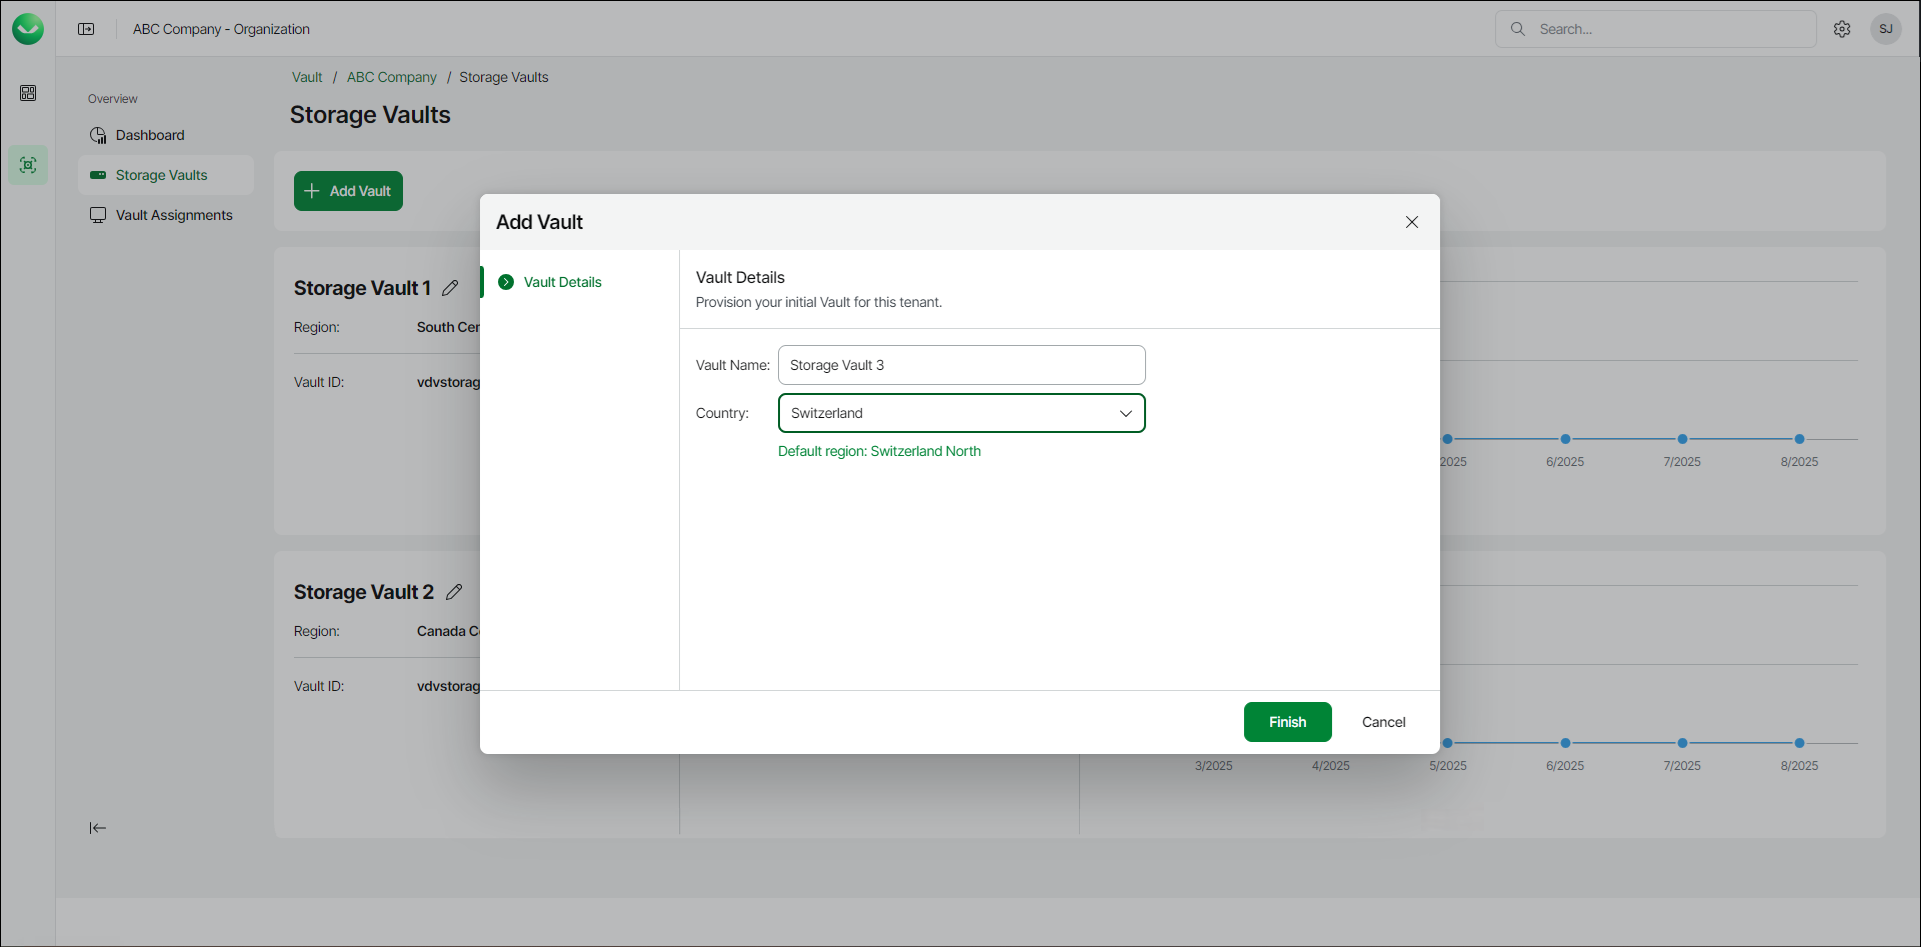Collapse the sidebar with arrow icon
The width and height of the screenshot is (1921, 947).
(x=97, y=828)
